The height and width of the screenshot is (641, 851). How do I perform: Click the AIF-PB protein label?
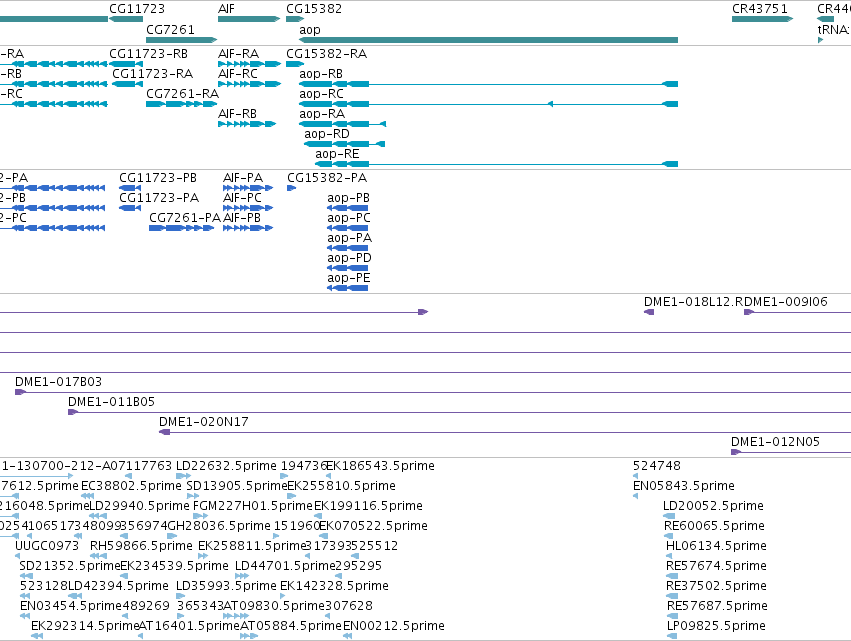point(242,218)
